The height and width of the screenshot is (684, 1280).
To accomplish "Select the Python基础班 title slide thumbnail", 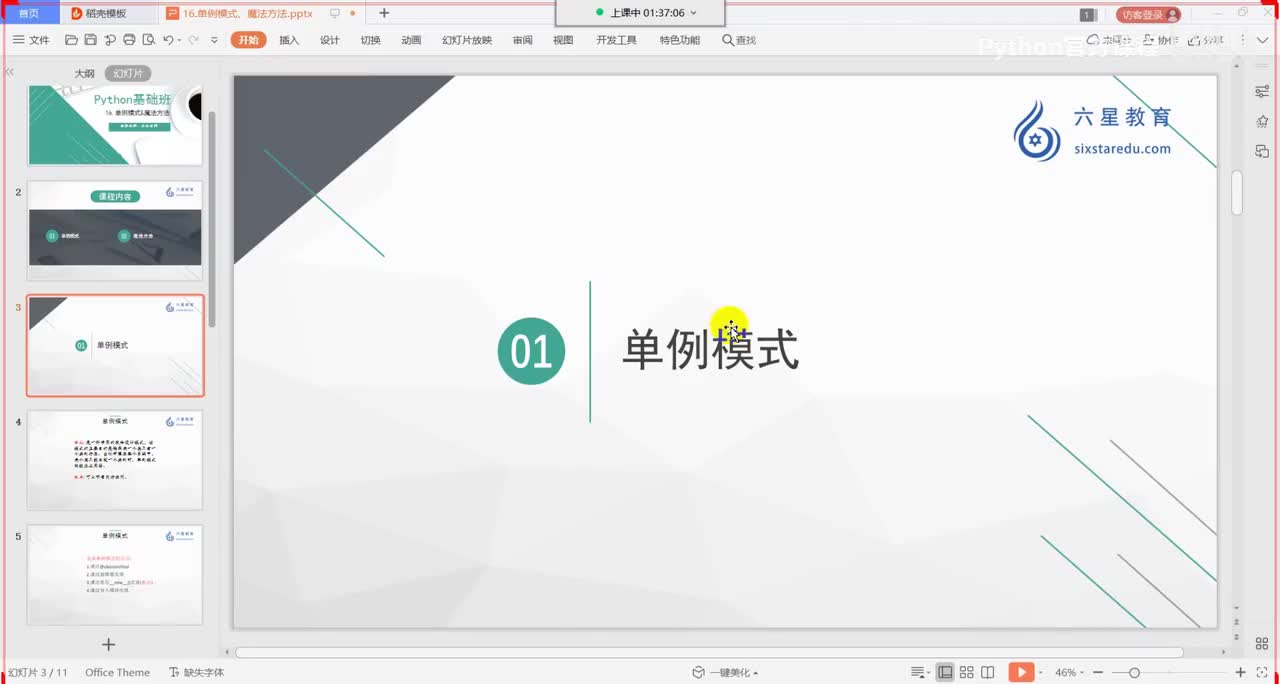I will (115, 125).
